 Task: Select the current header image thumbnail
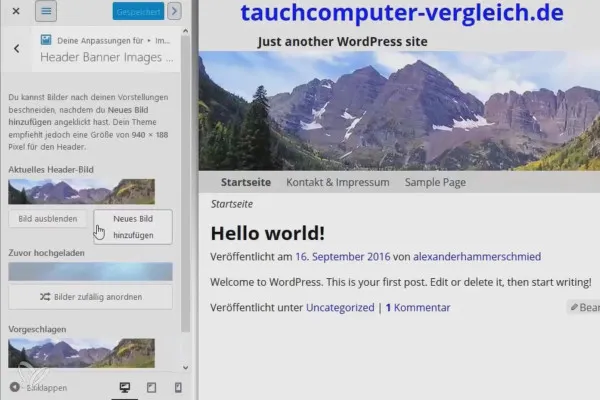(x=82, y=191)
